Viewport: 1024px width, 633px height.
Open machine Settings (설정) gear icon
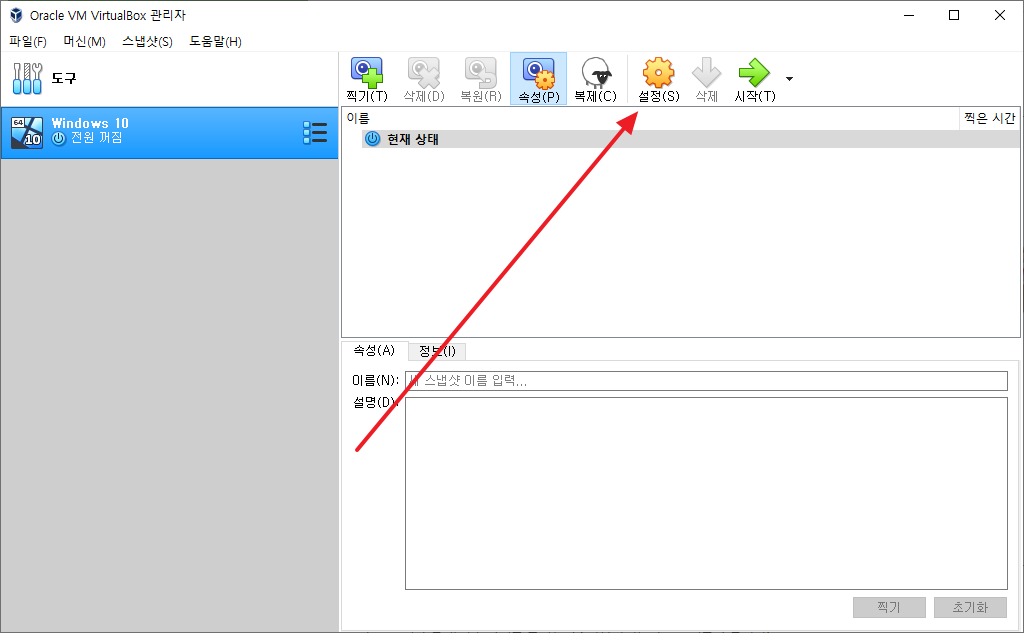pyautogui.click(x=658, y=78)
